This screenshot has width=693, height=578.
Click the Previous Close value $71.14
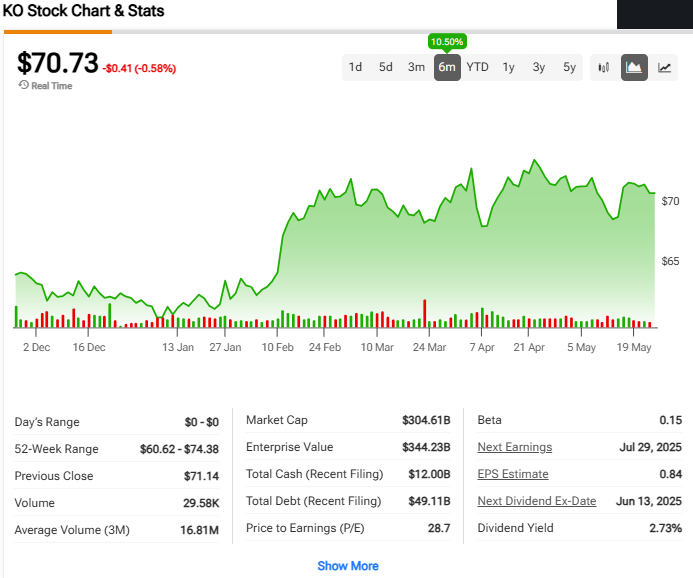pos(202,476)
